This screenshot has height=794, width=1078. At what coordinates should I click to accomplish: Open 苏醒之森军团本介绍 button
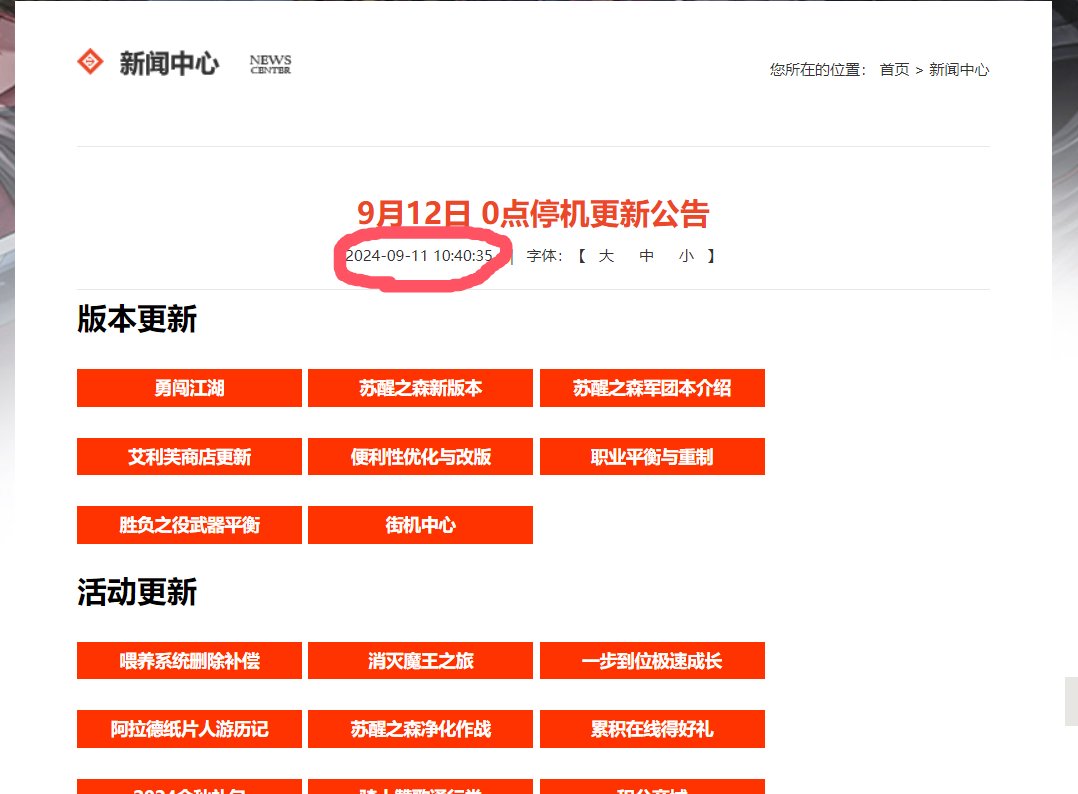(652, 388)
